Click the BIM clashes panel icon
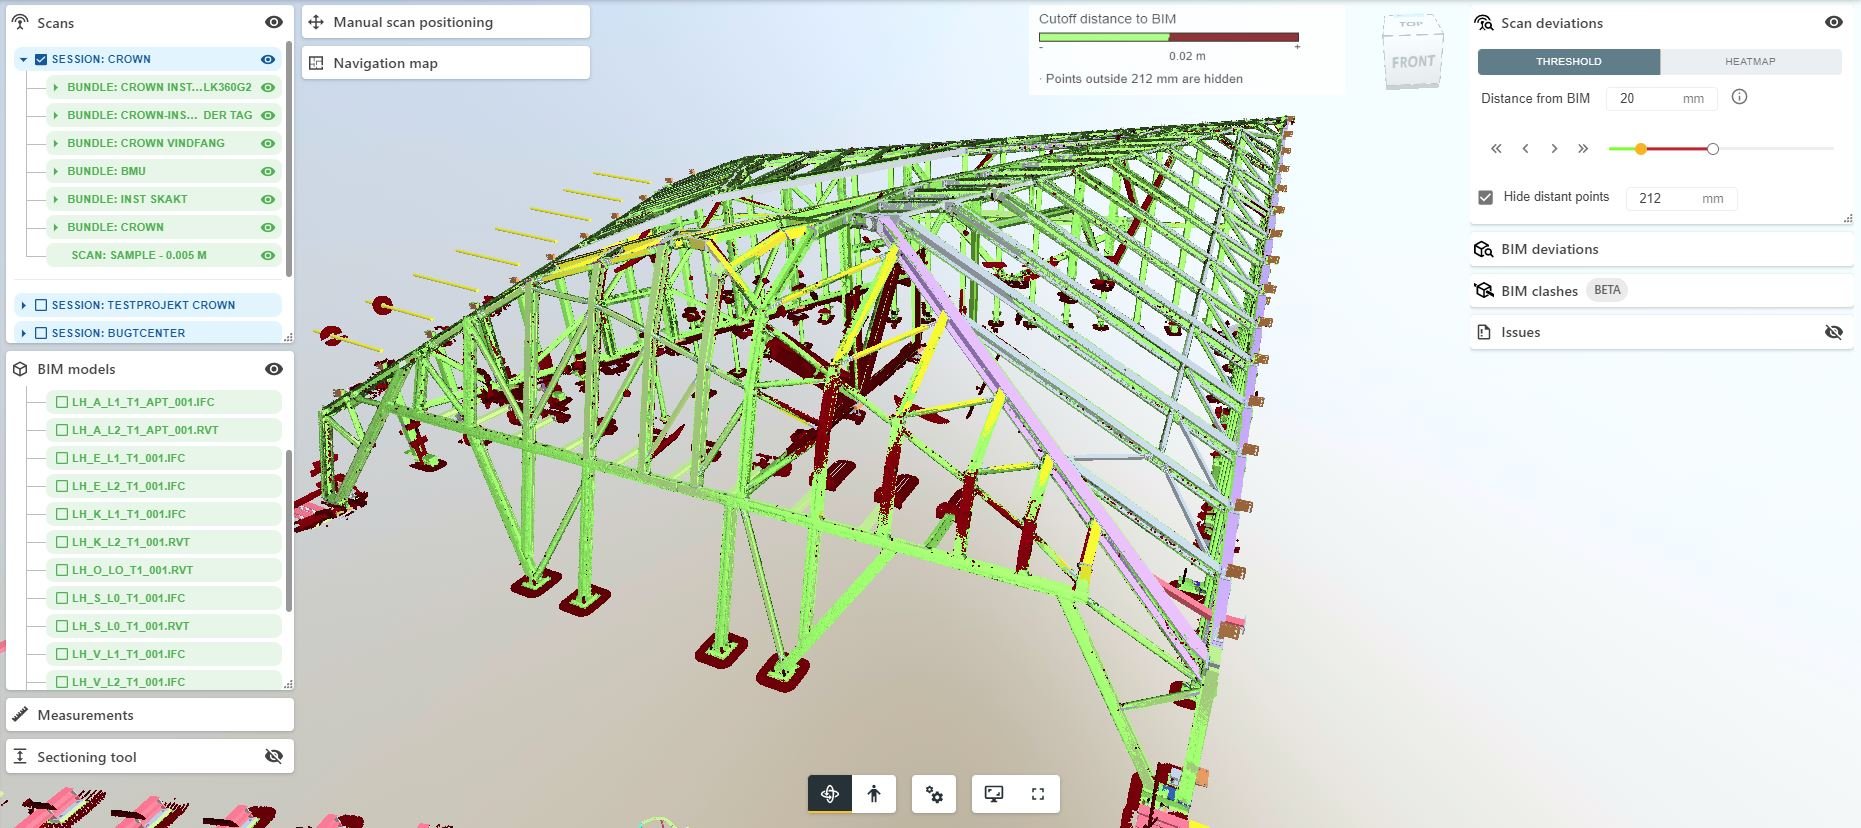 (x=1484, y=291)
